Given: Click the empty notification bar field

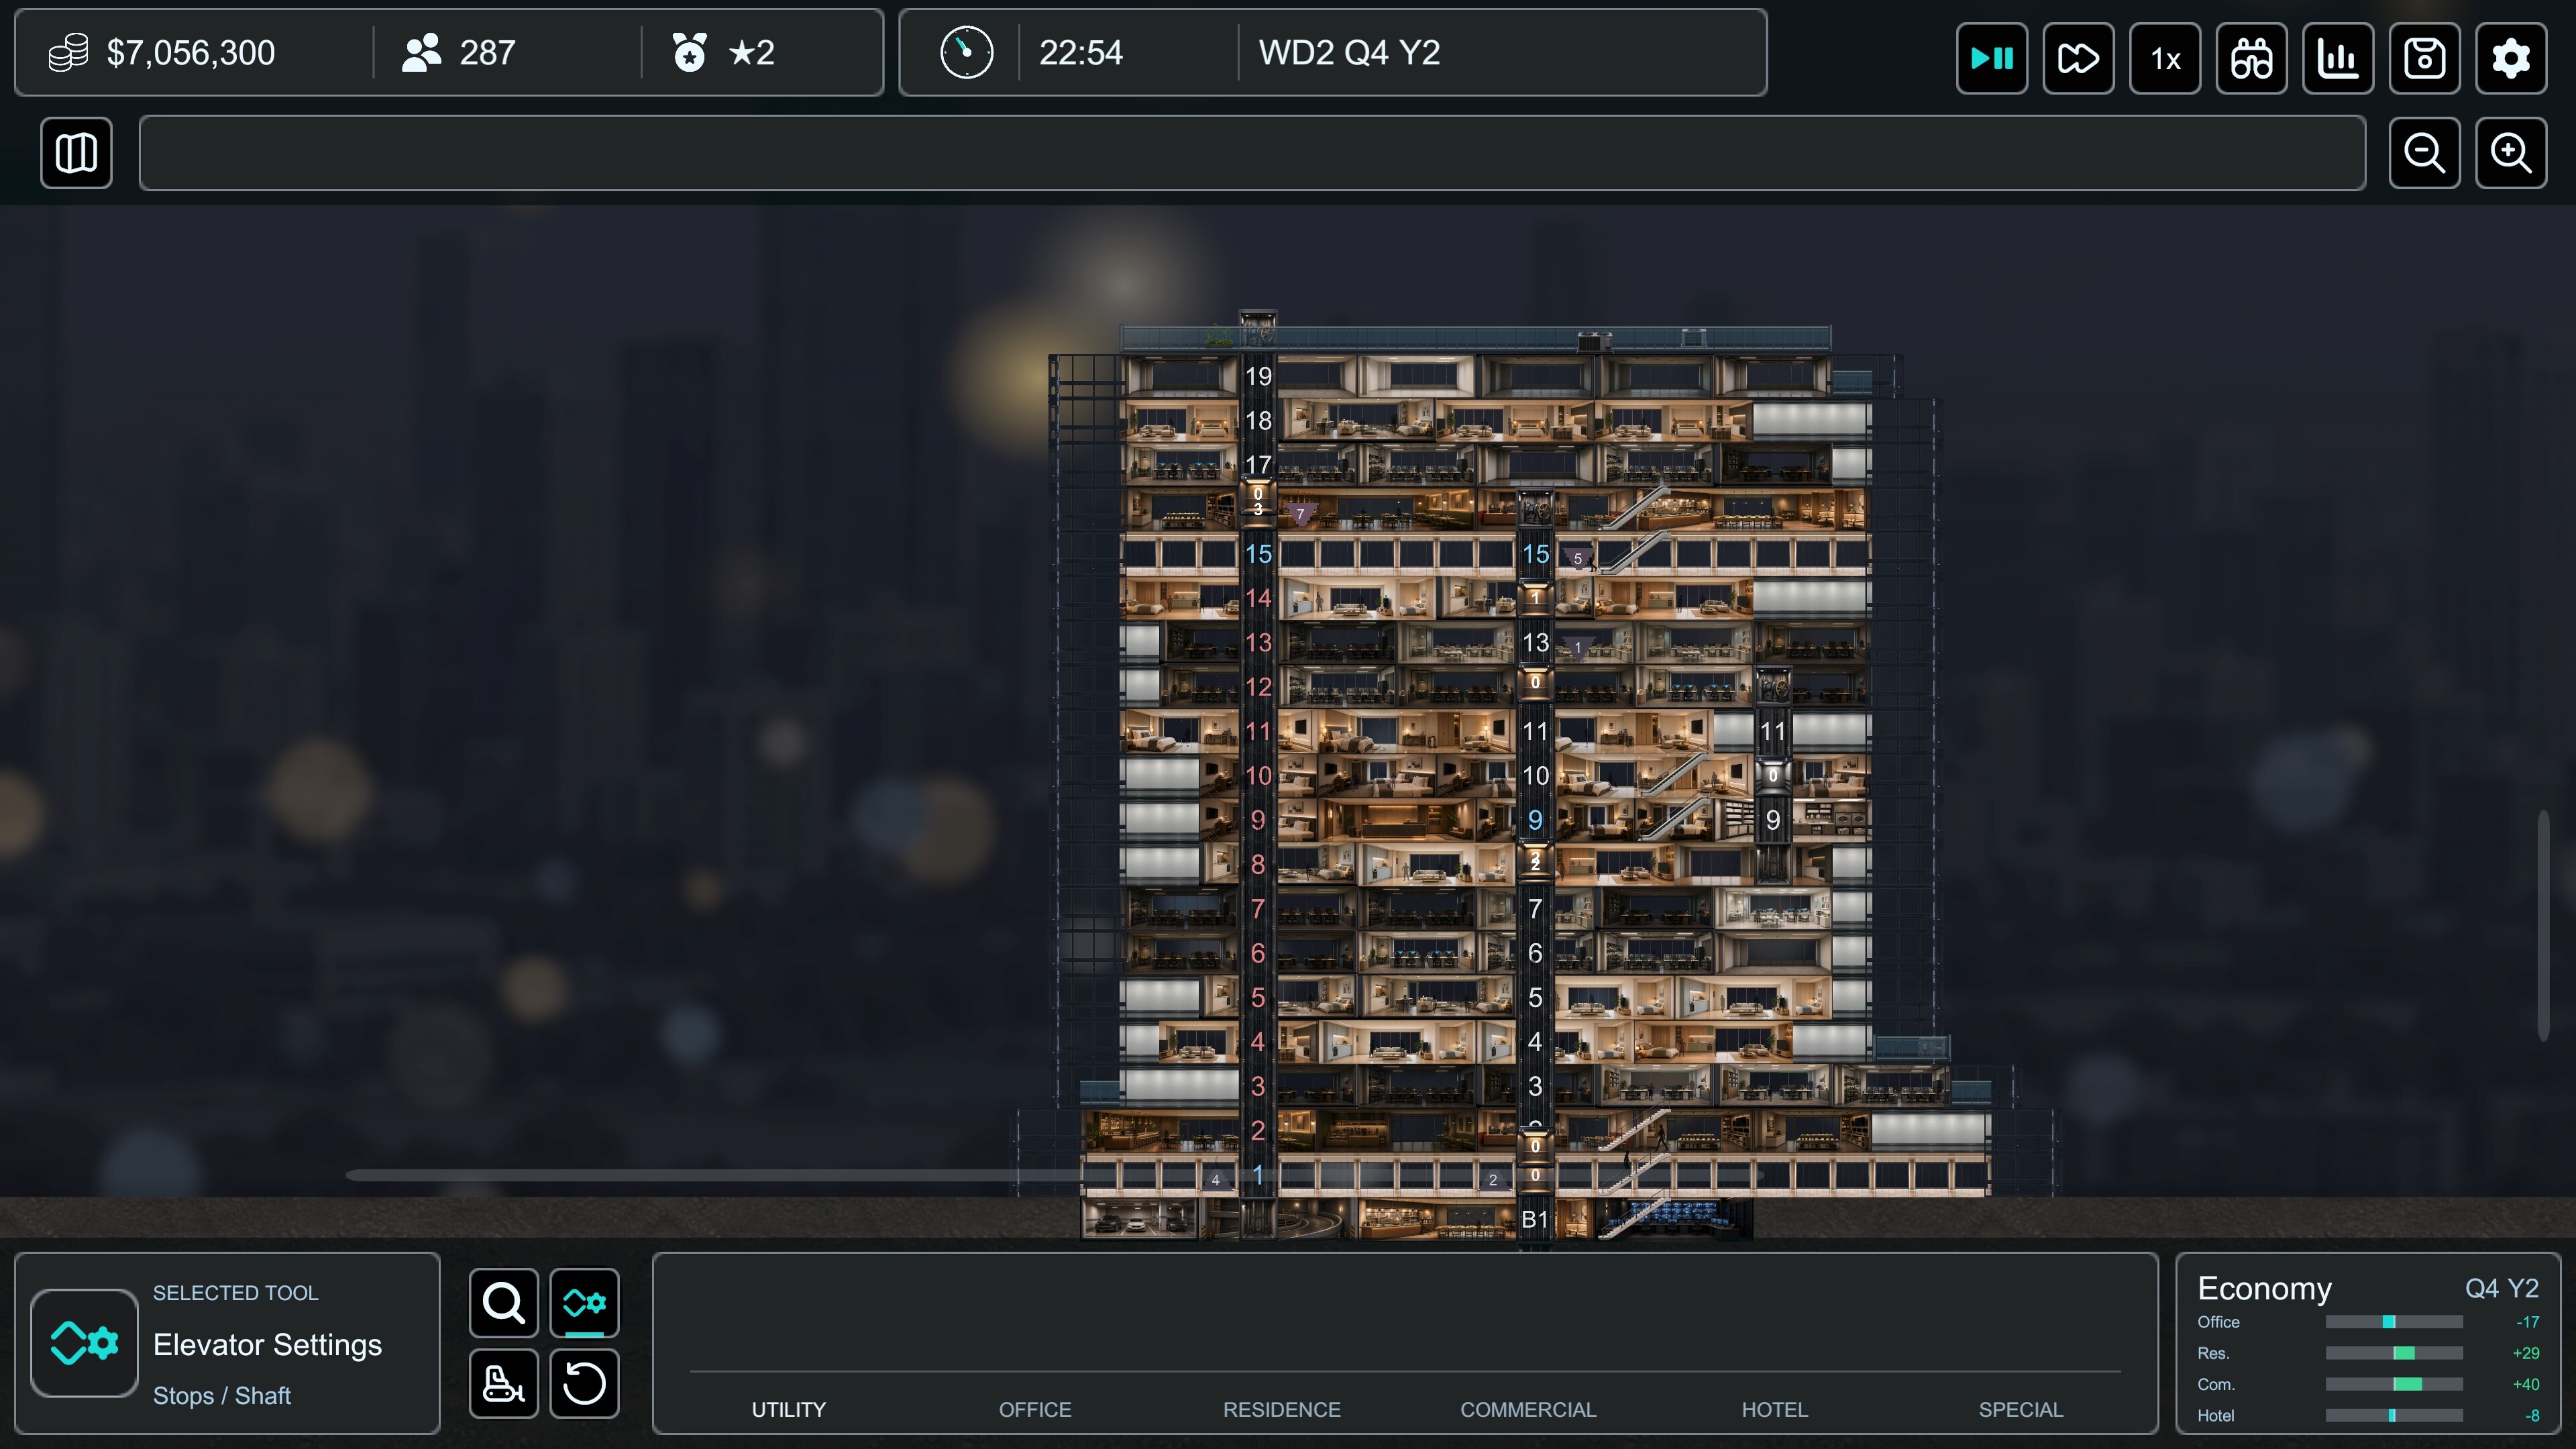Looking at the screenshot, I should tap(1252, 153).
